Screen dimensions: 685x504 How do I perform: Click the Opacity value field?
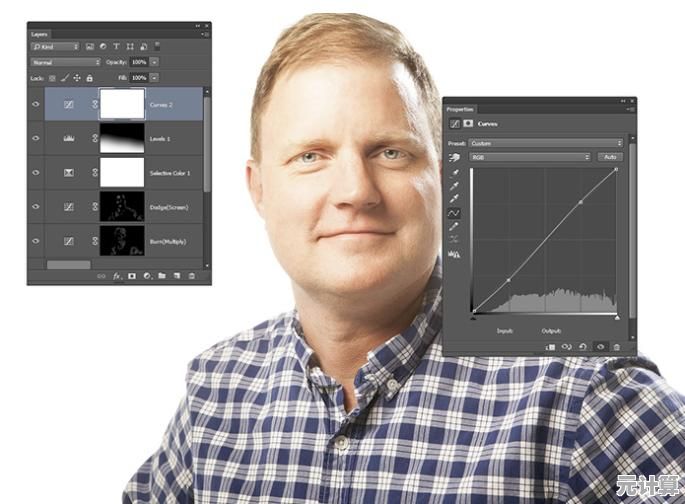(139, 62)
